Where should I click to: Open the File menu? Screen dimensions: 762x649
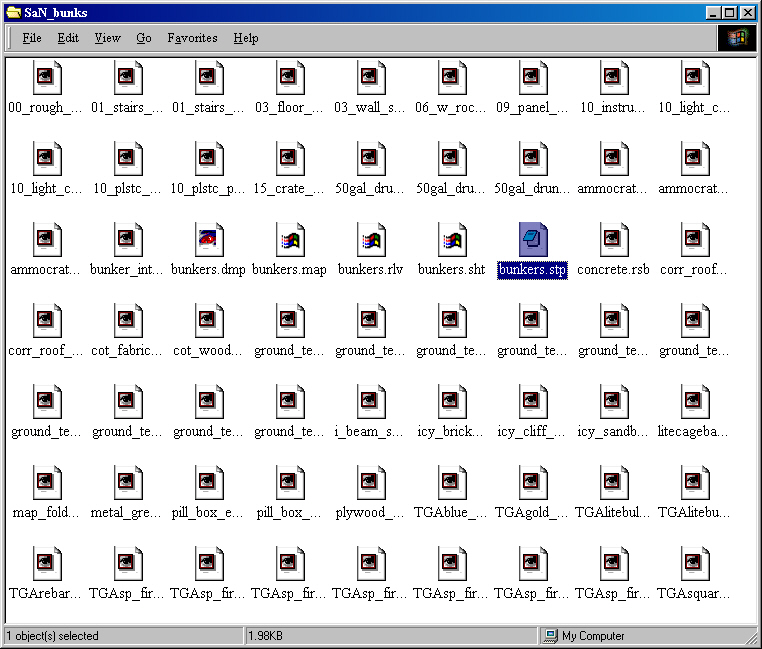(32, 38)
